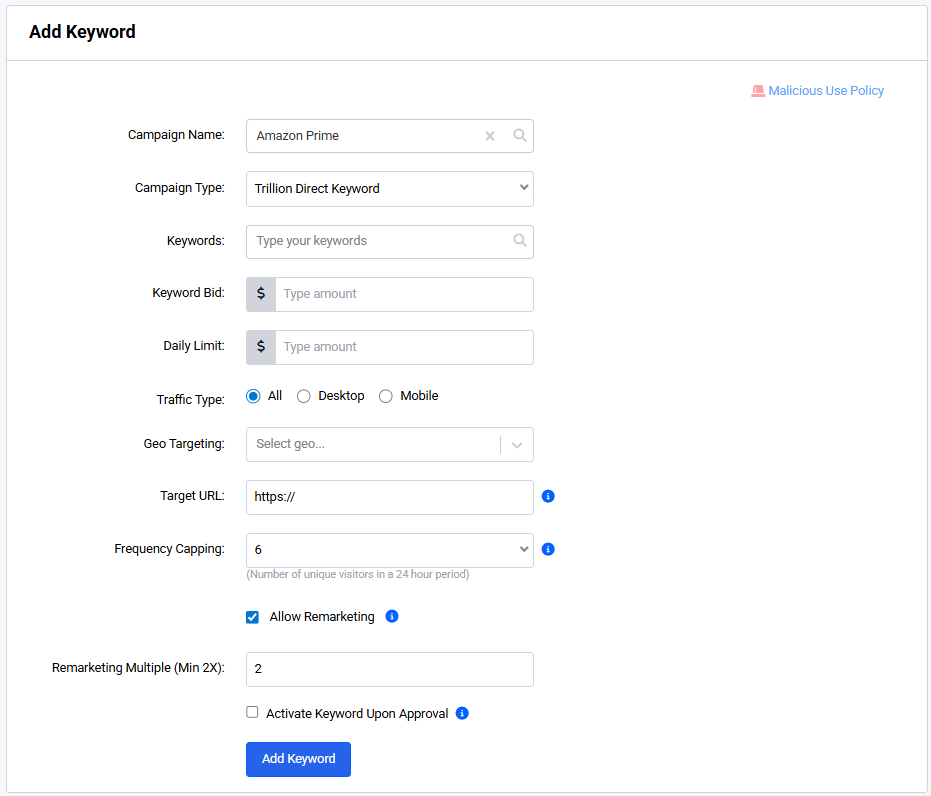Open the Frequency Capping dropdown
Image resolution: width=931 pixels, height=796 pixels.
(x=389, y=550)
